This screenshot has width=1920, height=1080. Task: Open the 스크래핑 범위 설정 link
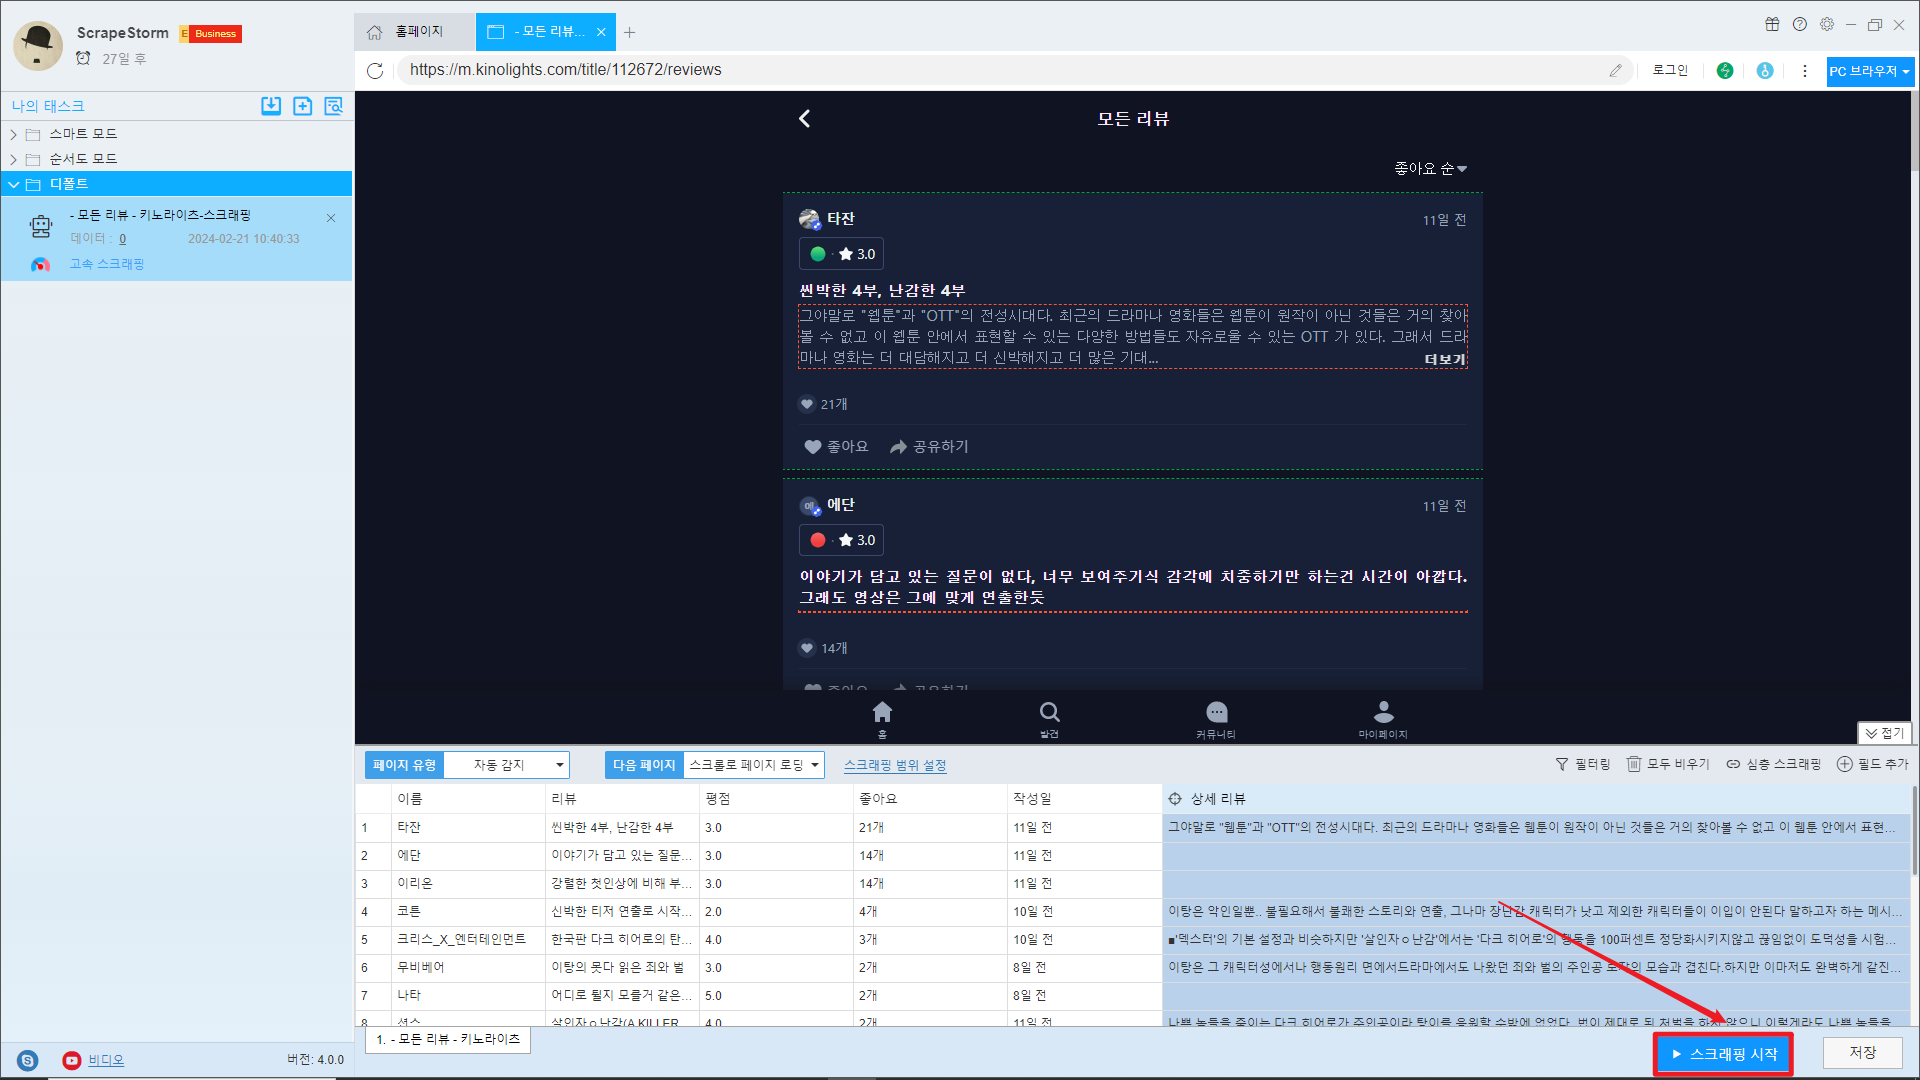894,765
